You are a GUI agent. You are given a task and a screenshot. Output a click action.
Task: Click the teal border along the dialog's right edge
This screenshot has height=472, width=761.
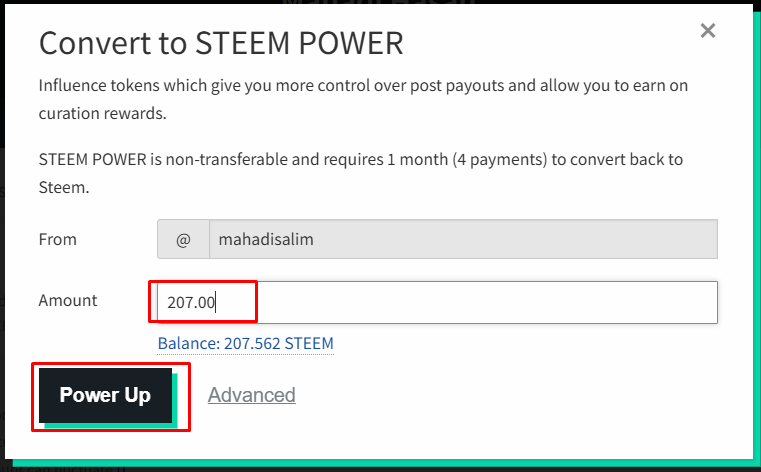(x=756, y=250)
